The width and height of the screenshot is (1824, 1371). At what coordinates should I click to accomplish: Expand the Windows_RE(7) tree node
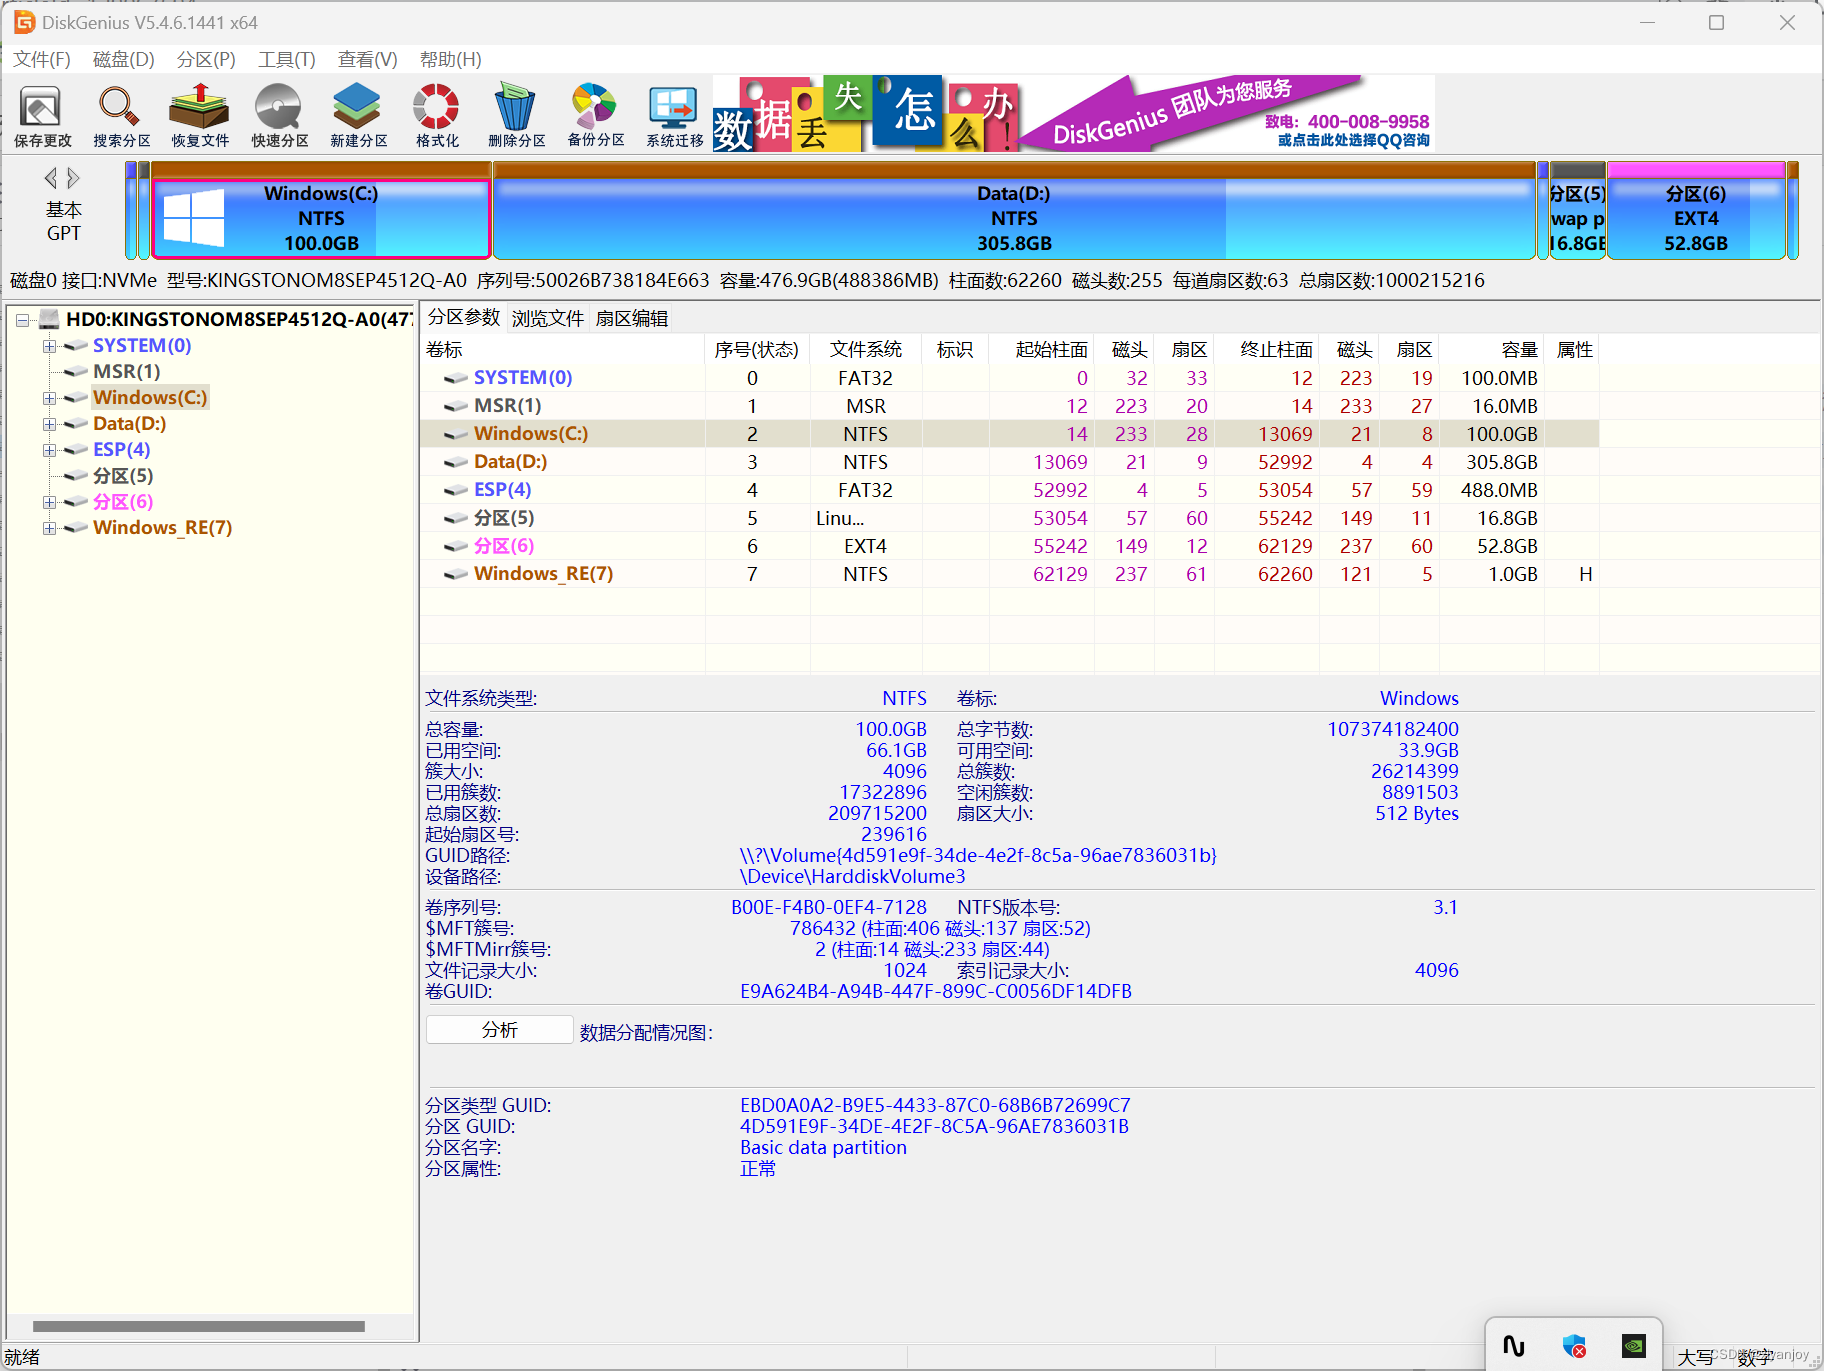[49, 528]
